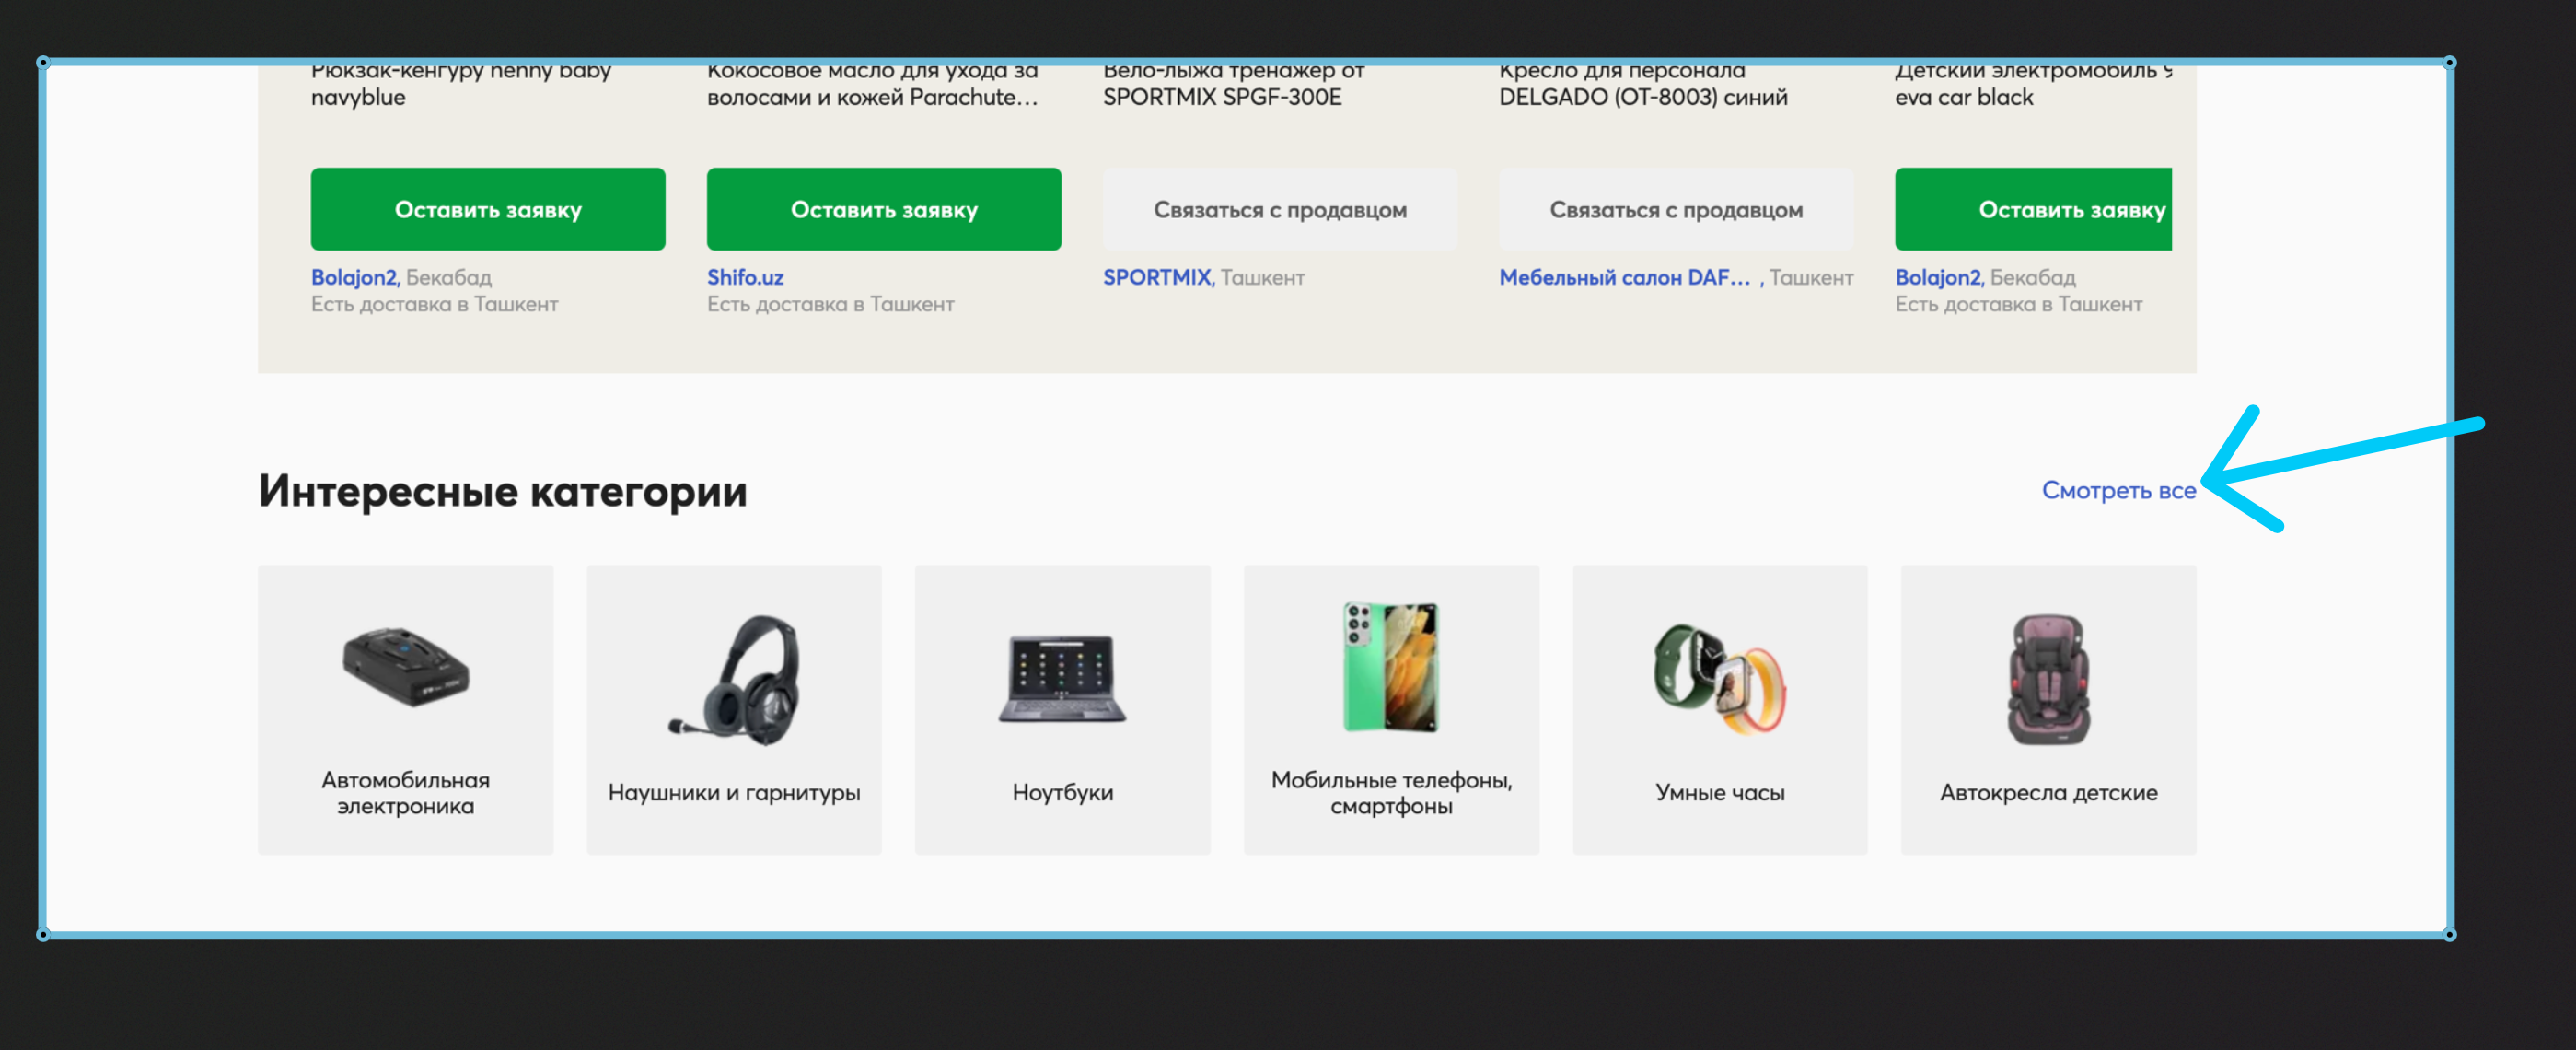This screenshot has width=2576, height=1050.
Task: Click Смотреть все link
Action: [2118, 491]
